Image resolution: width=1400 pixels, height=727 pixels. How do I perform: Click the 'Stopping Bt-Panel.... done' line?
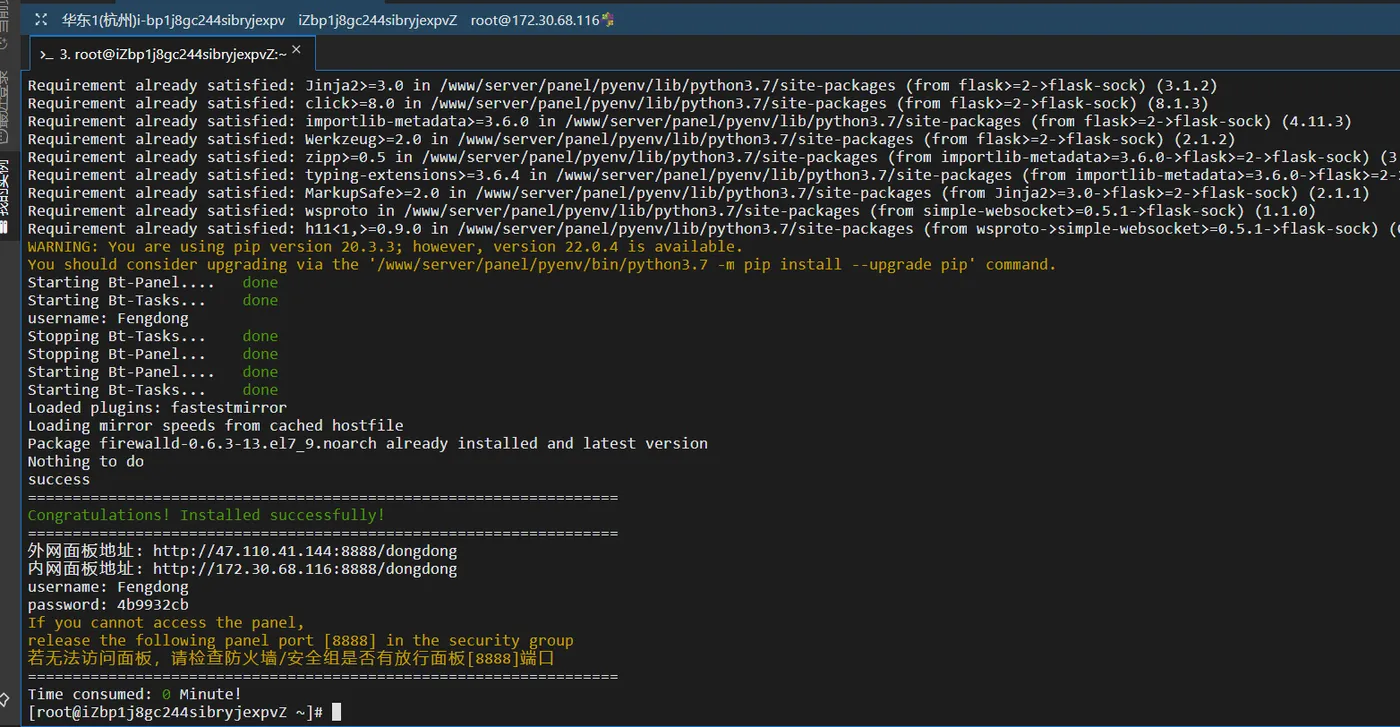(153, 354)
